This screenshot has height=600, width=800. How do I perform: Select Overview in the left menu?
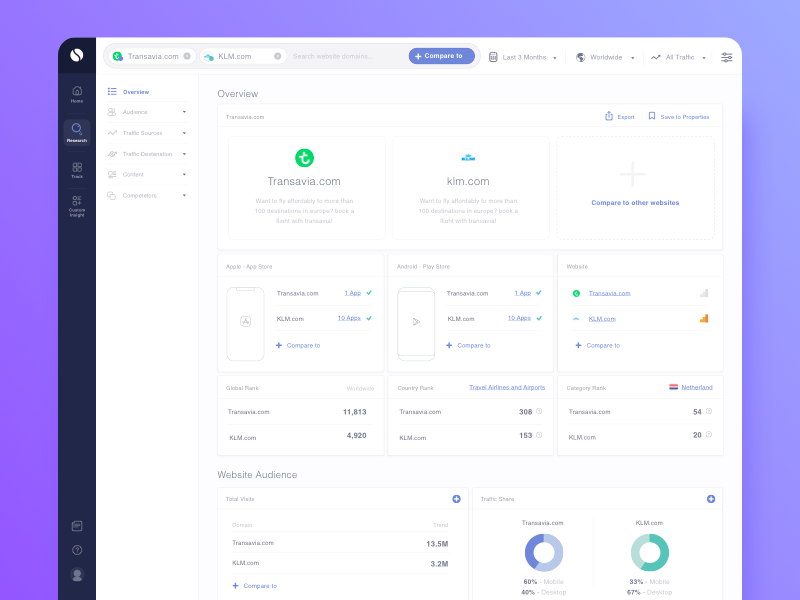tap(129, 92)
